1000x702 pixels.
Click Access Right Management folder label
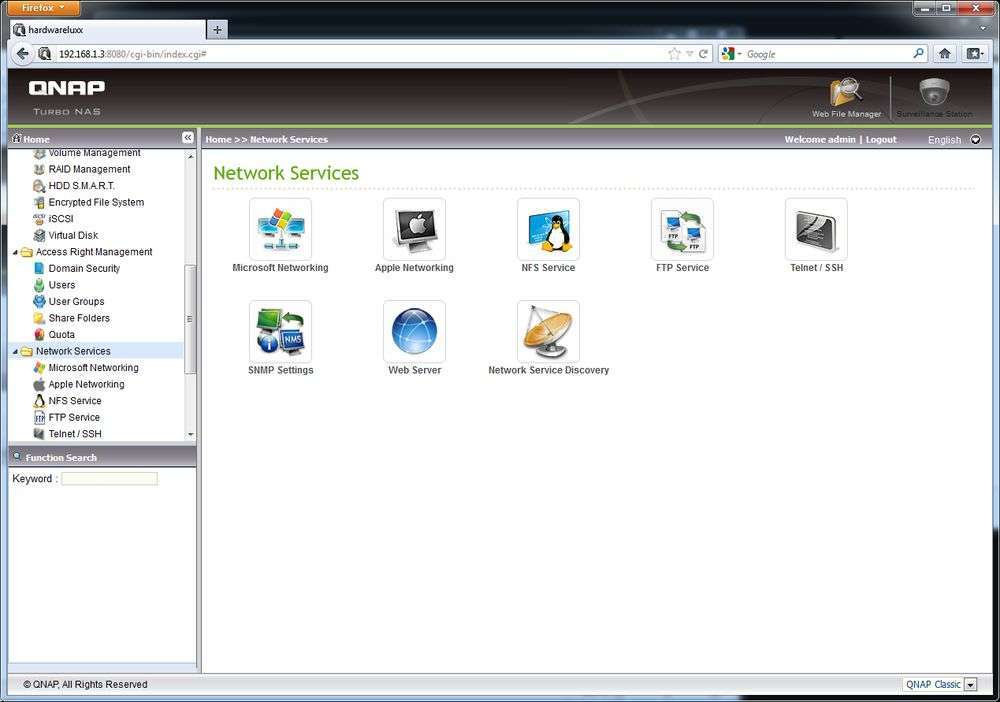94,252
